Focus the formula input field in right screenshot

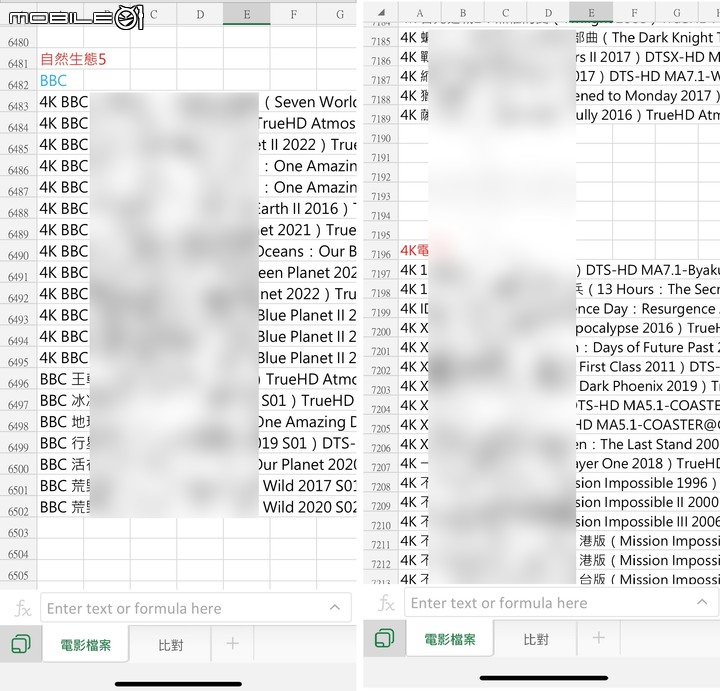(x=561, y=602)
